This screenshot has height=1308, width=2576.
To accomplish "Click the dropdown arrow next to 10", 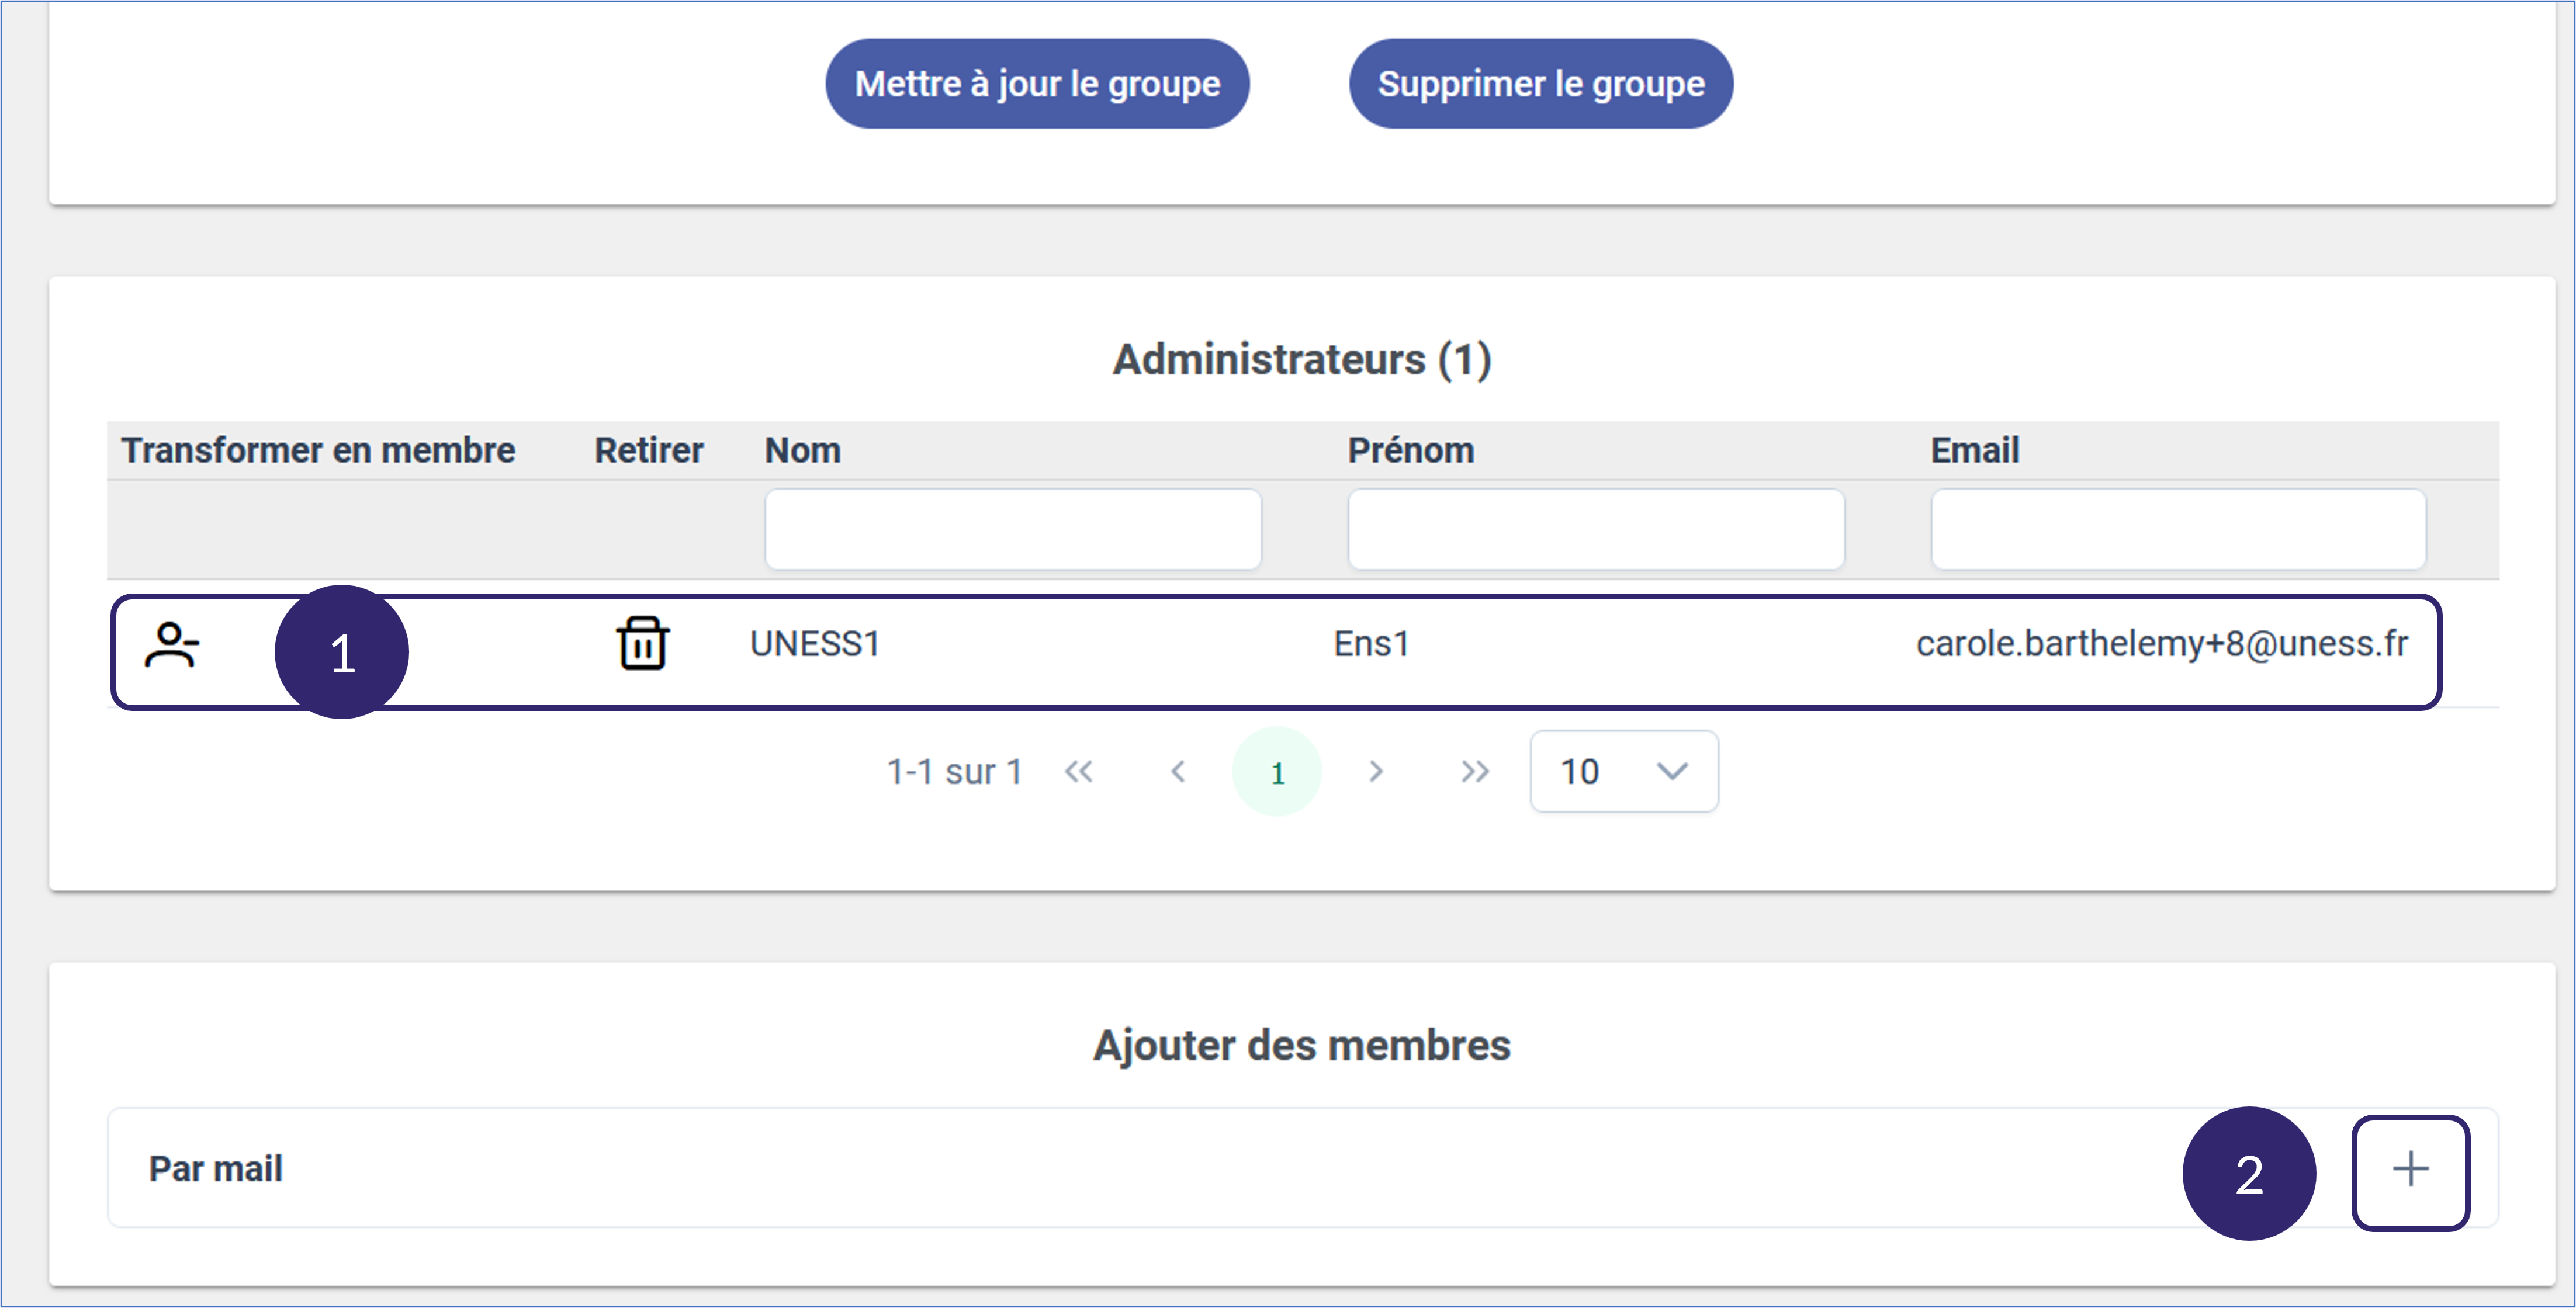I will pos(1672,771).
